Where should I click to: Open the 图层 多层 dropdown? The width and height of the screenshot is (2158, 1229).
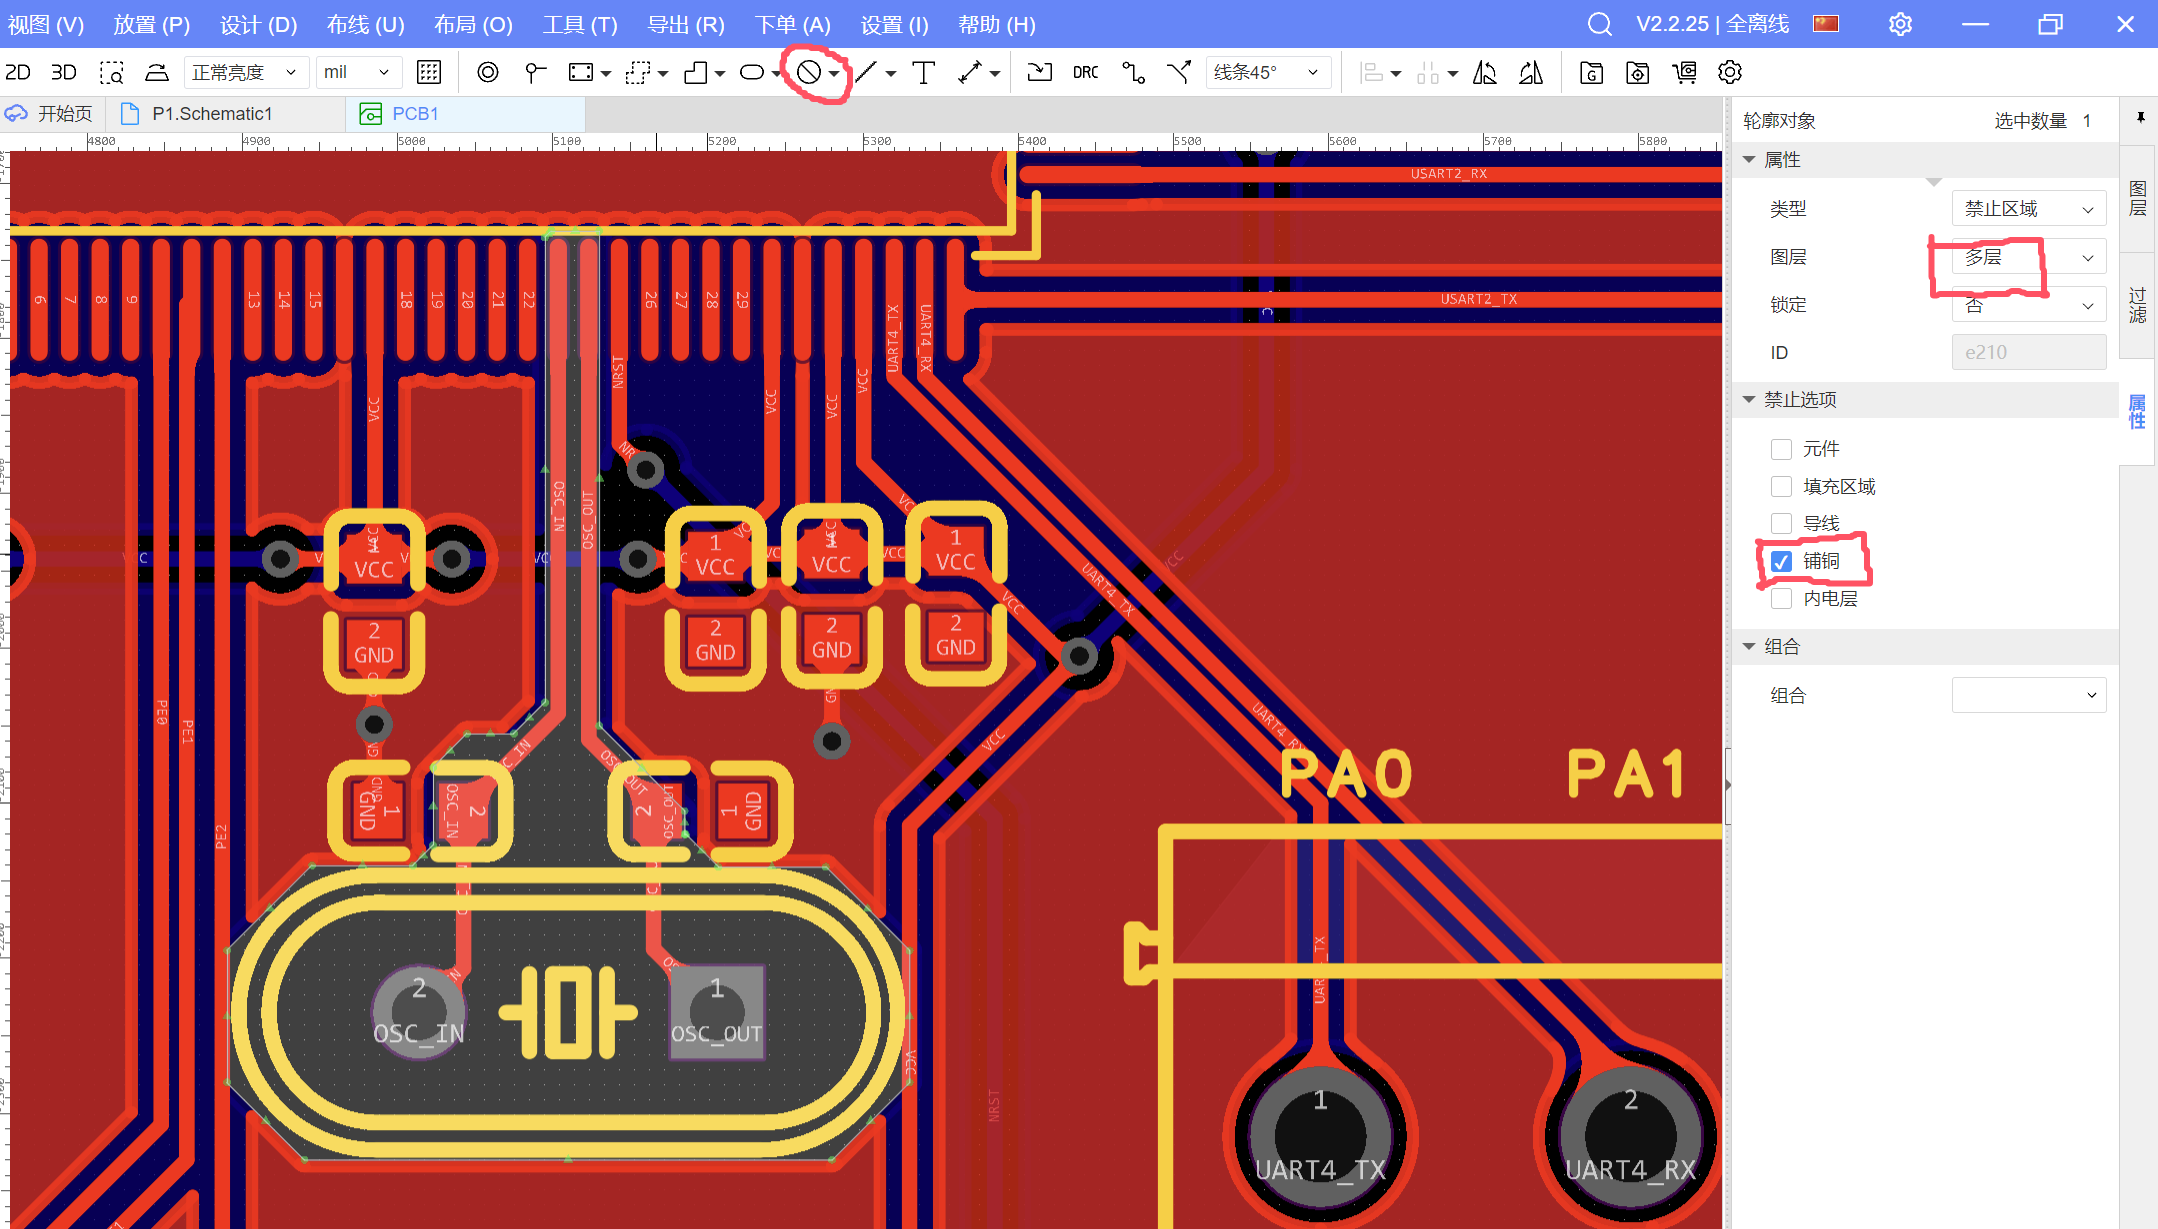point(2029,256)
